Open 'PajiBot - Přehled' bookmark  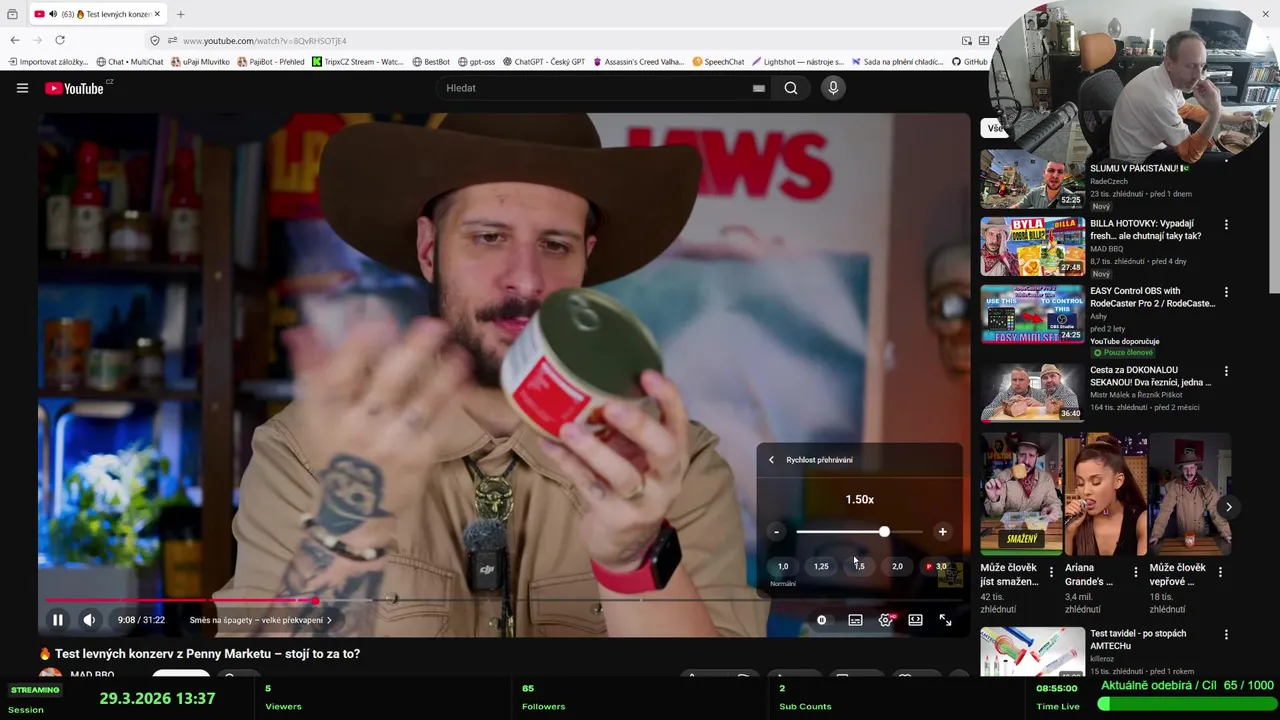(x=271, y=62)
